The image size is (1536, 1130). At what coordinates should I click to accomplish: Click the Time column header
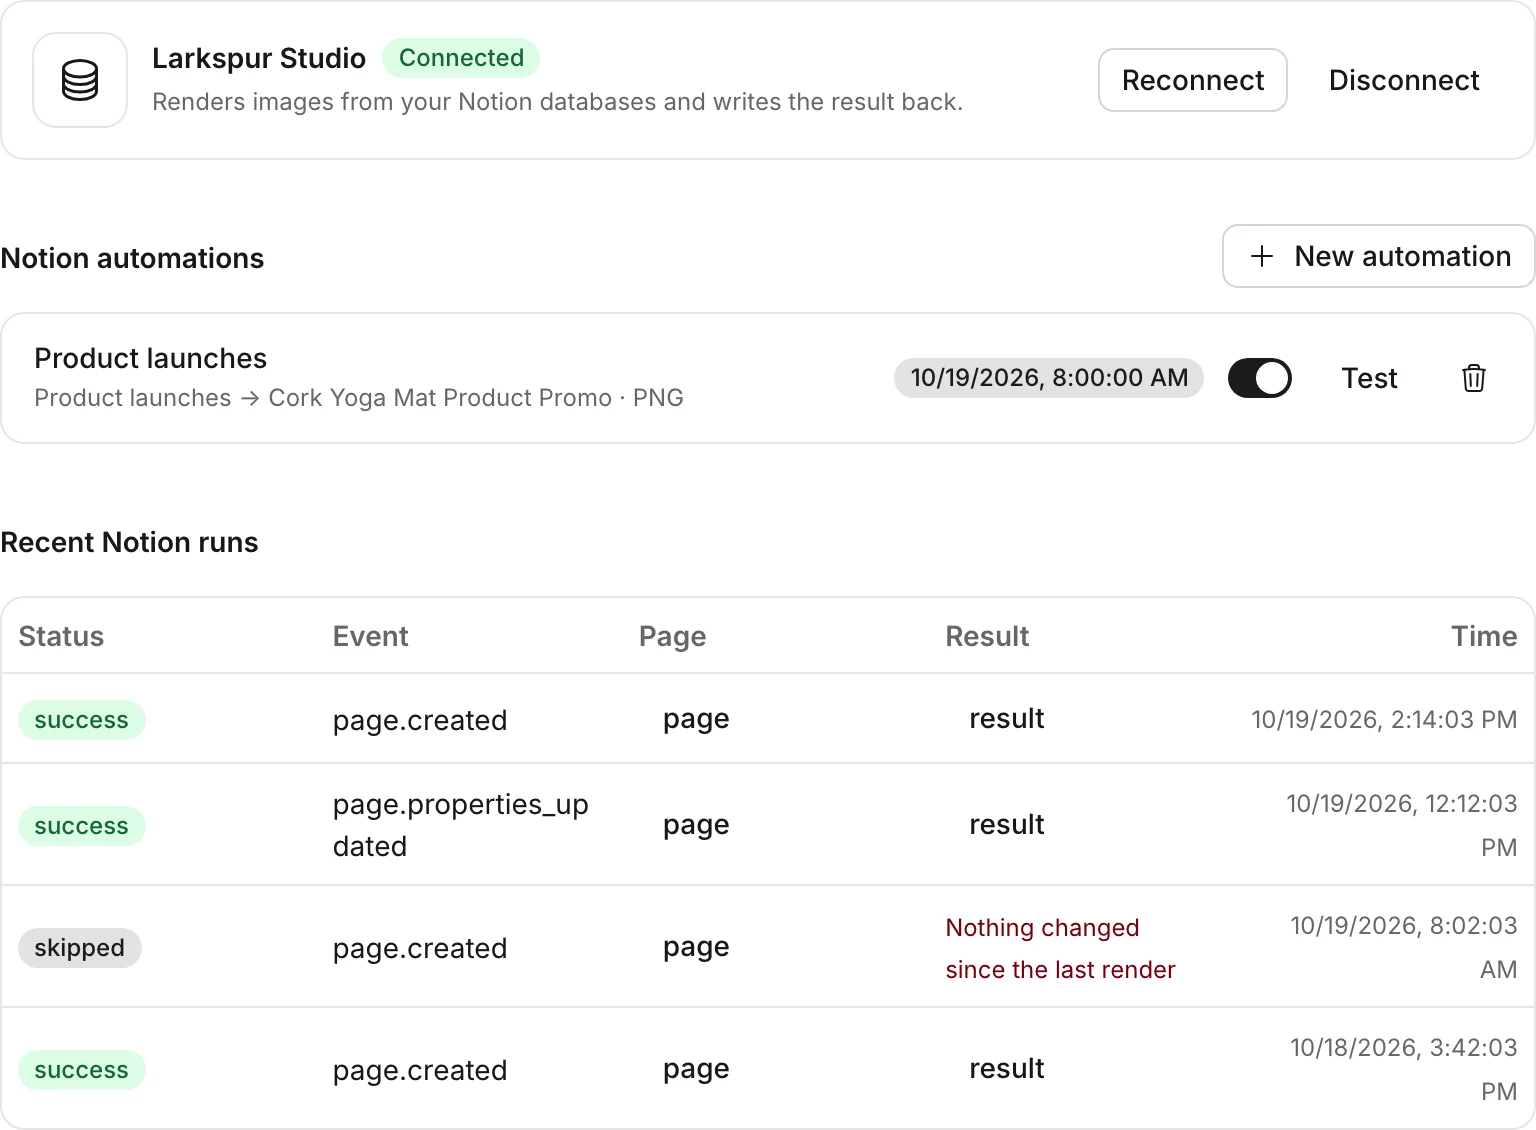[x=1484, y=636]
